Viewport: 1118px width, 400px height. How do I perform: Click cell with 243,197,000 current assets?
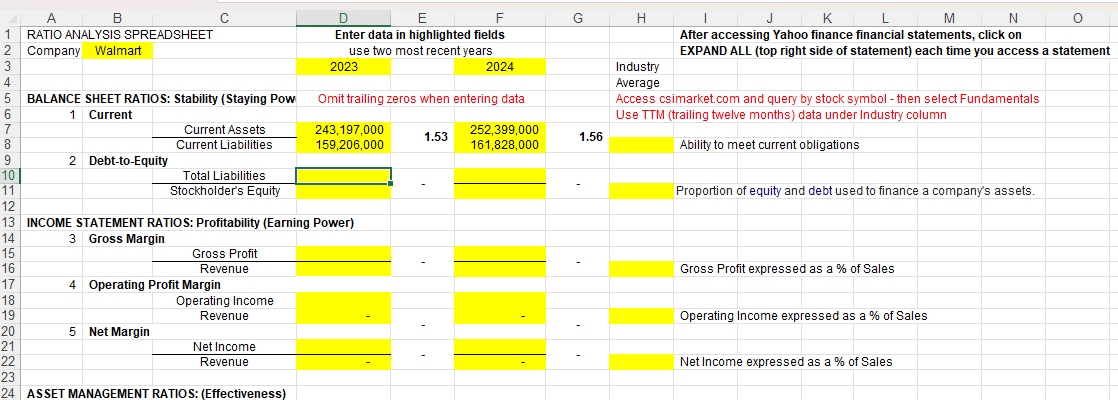(x=344, y=129)
